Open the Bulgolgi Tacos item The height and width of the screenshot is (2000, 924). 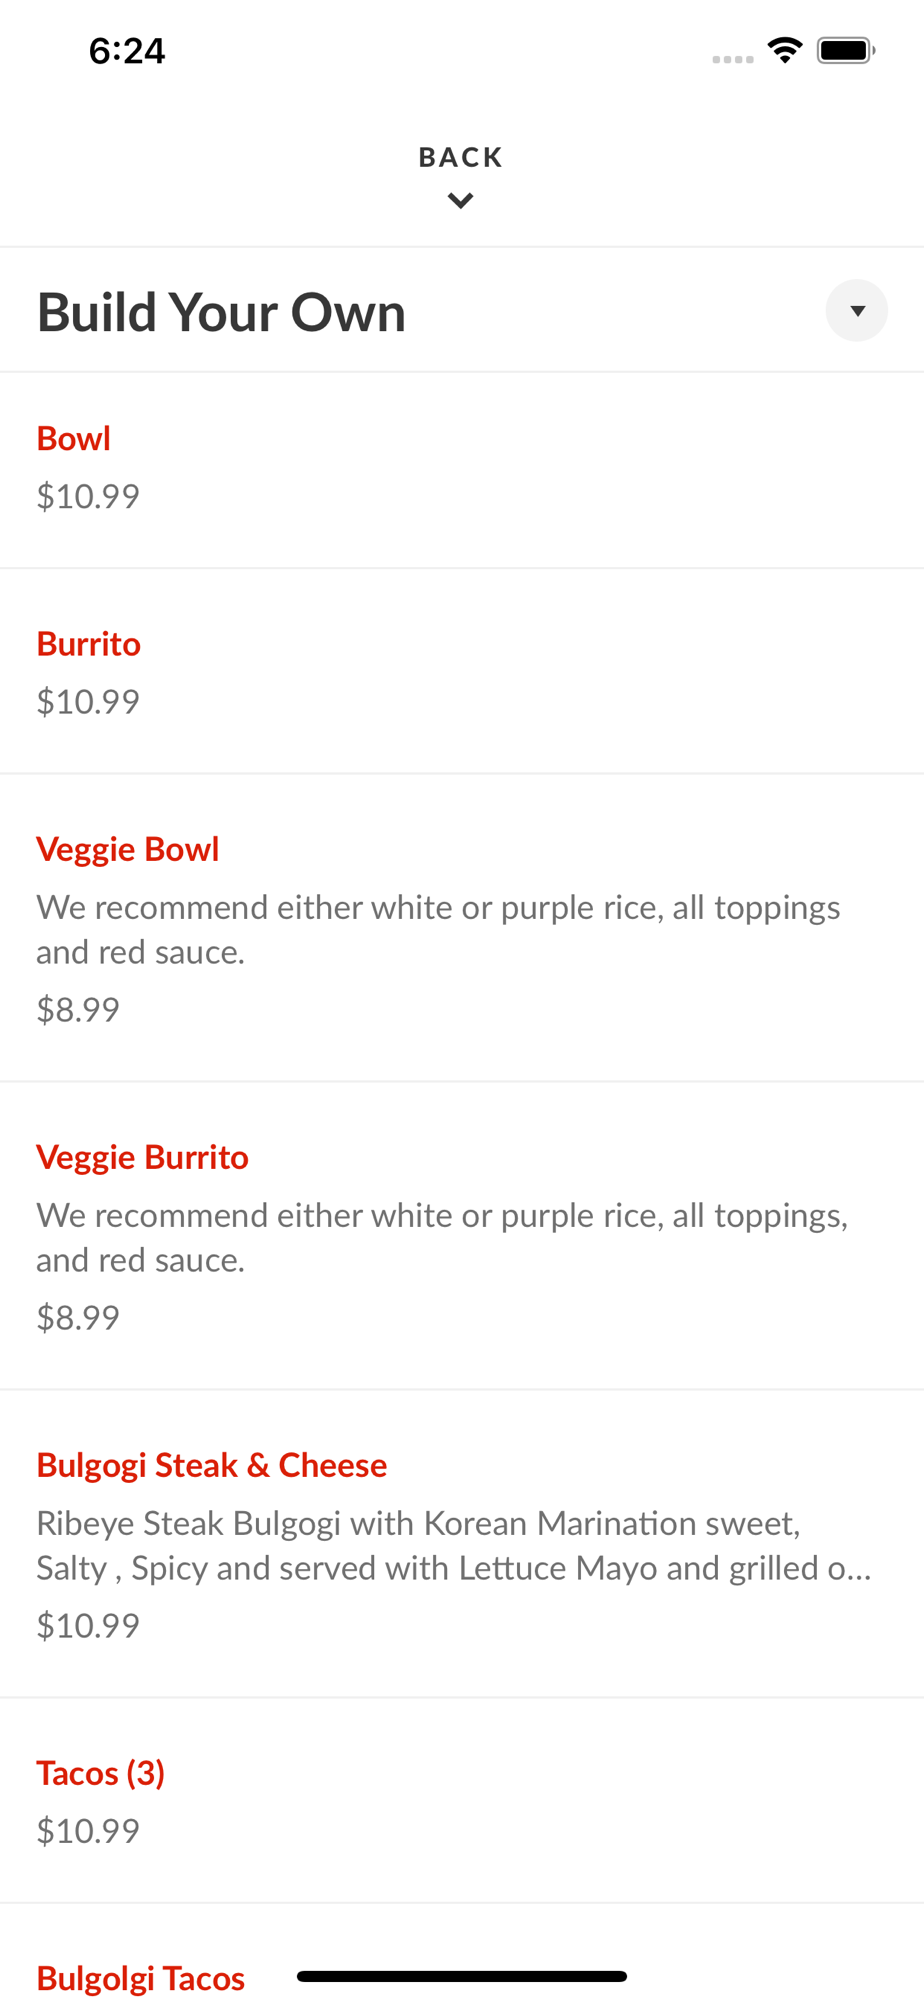[x=141, y=1978]
